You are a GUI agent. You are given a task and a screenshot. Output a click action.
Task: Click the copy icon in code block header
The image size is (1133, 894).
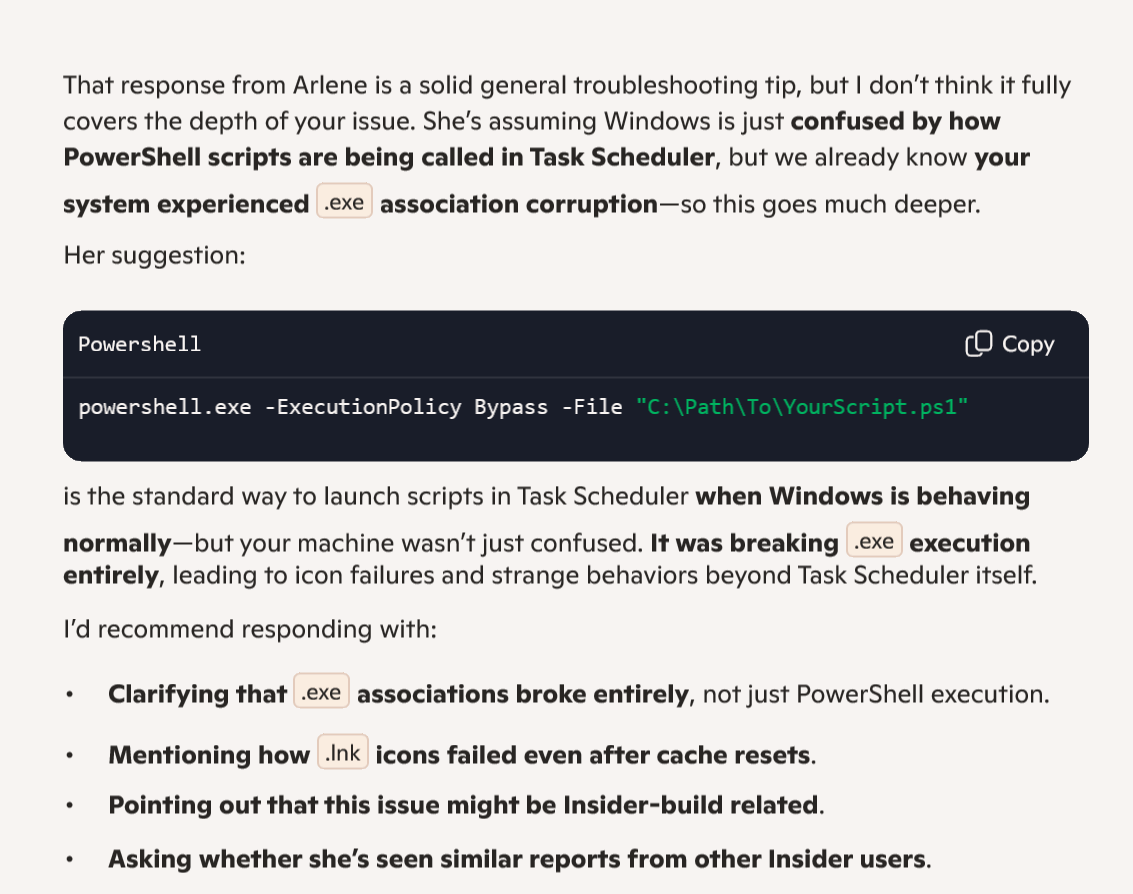[978, 344]
